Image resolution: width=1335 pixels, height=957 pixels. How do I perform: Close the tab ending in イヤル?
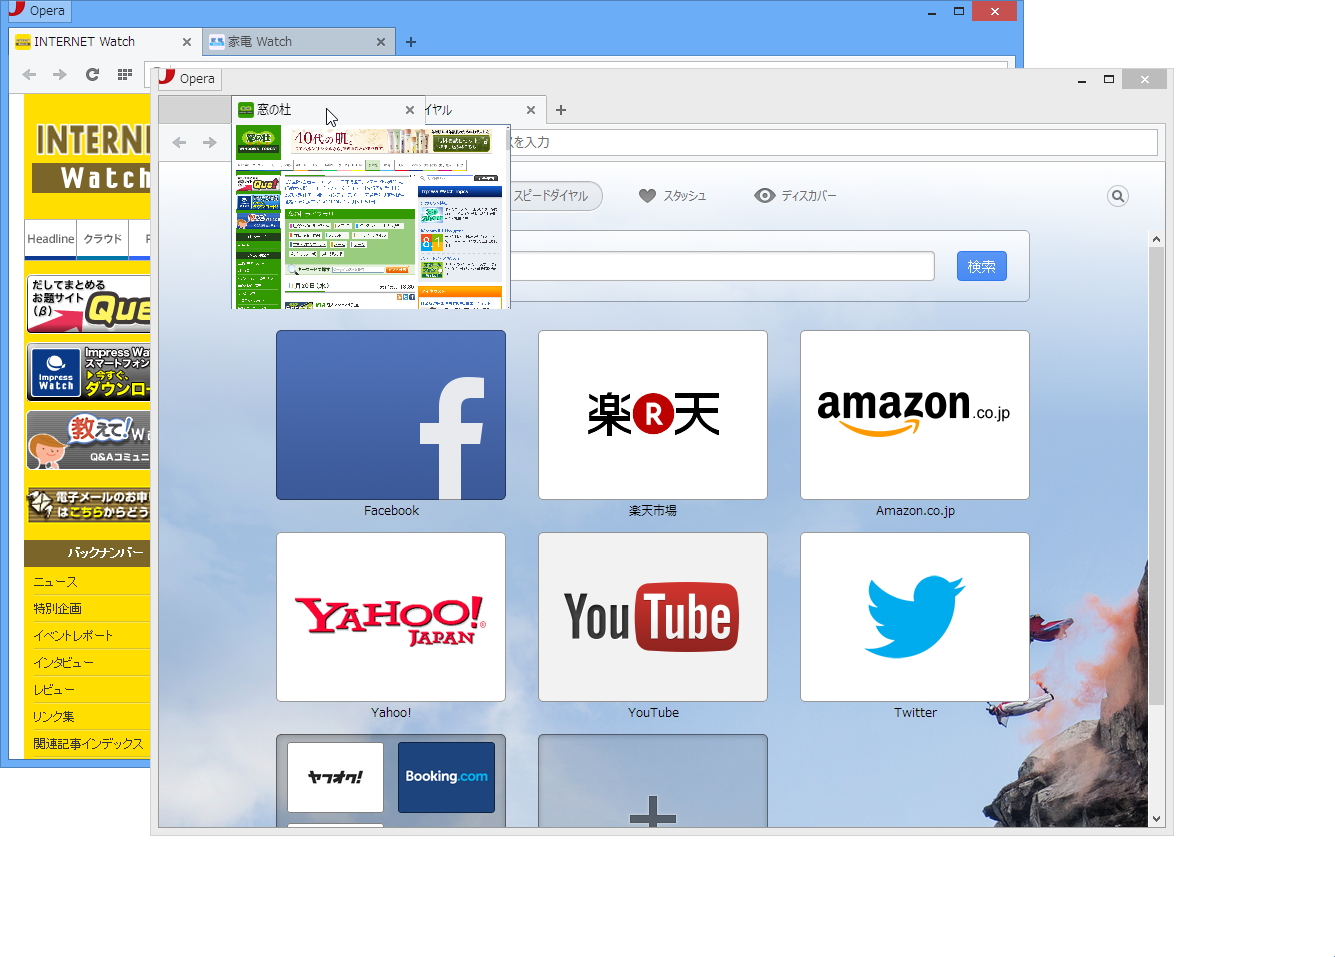point(531,110)
